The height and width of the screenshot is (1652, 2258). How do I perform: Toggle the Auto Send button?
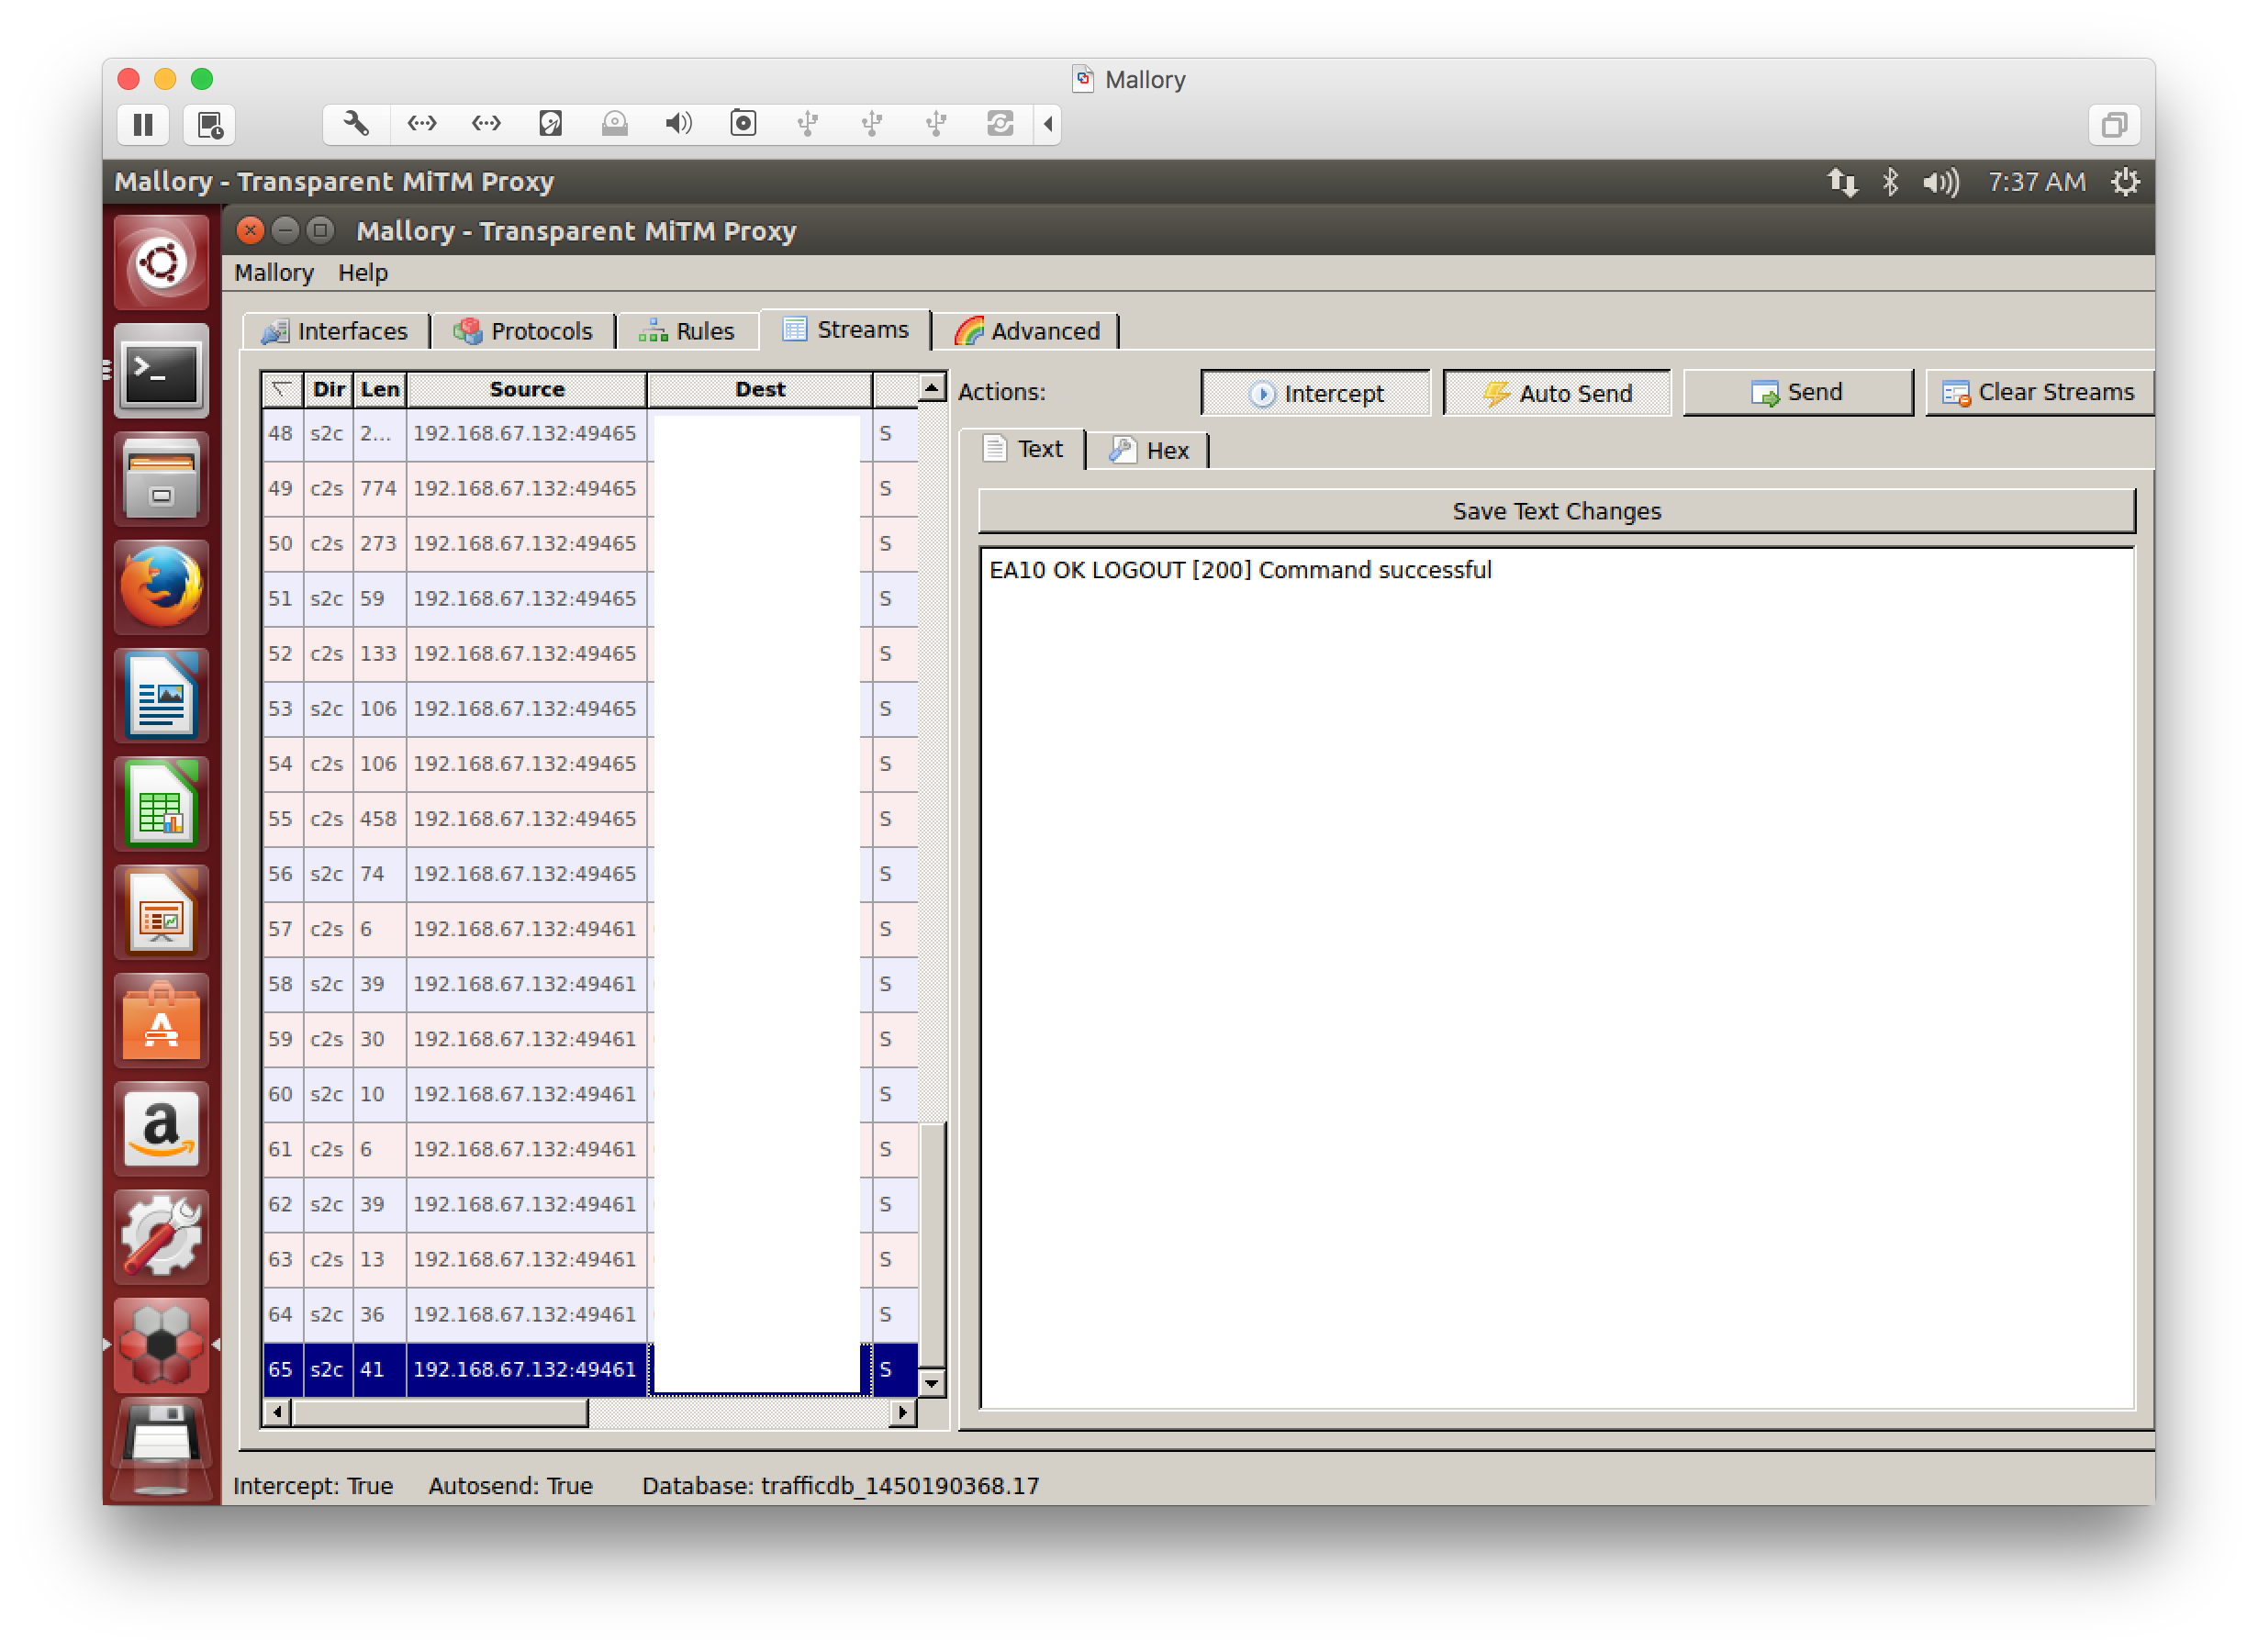tap(1557, 393)
